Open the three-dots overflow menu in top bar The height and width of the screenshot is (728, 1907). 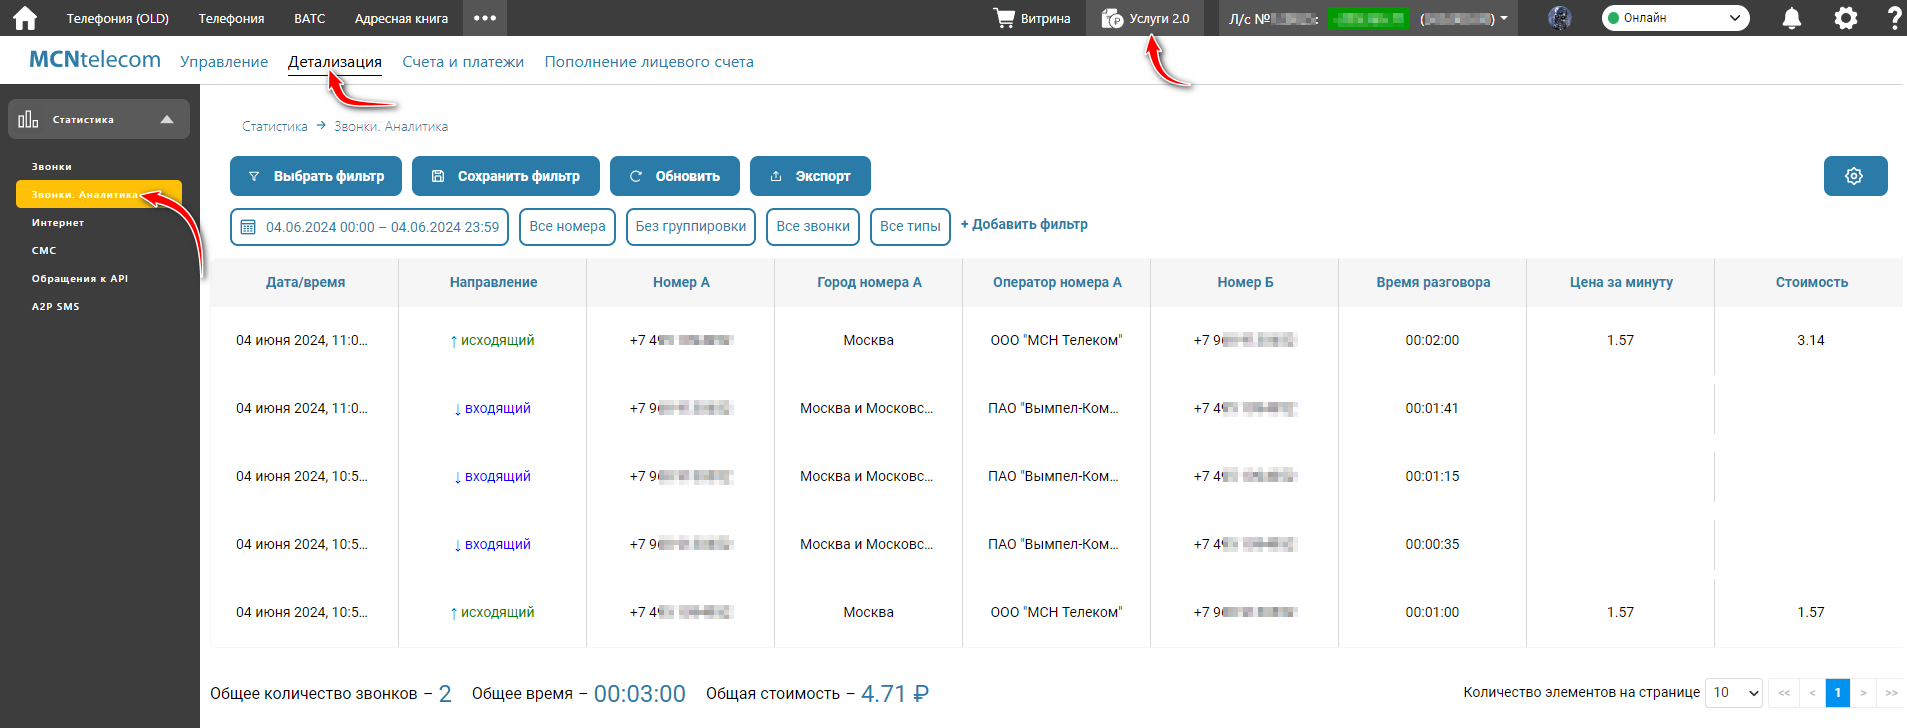(485, 18)
